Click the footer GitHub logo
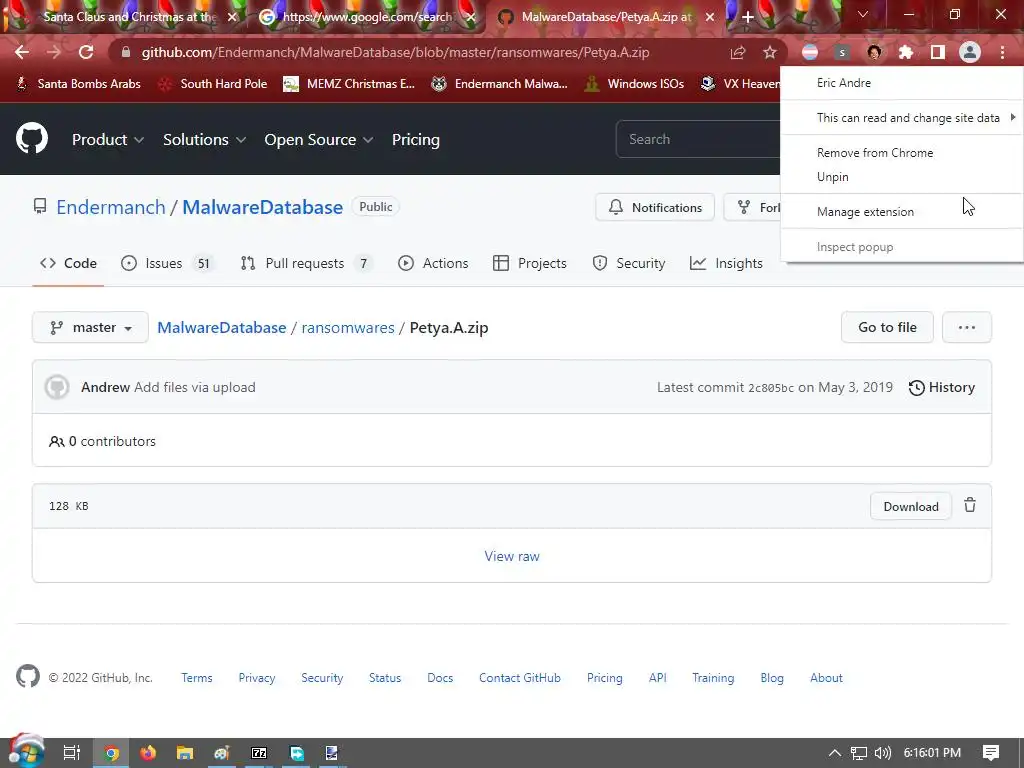Screen dimensions: 1024x768 (27, 677)
